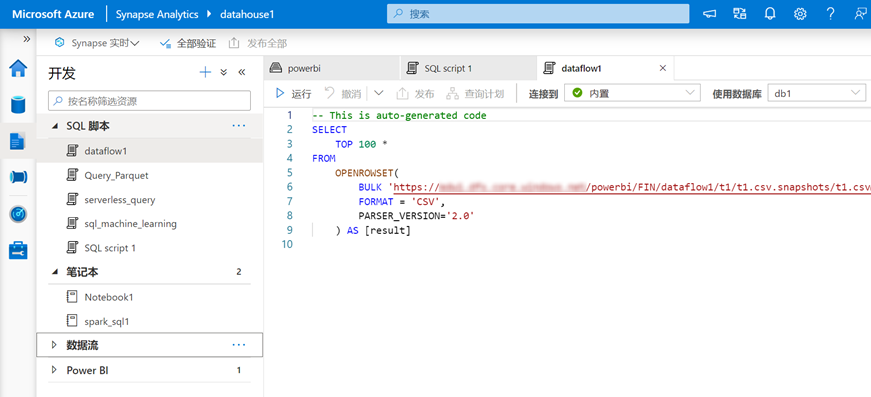Click the resource name filter box
Screen dimensions: 871x397
(149, 101)
